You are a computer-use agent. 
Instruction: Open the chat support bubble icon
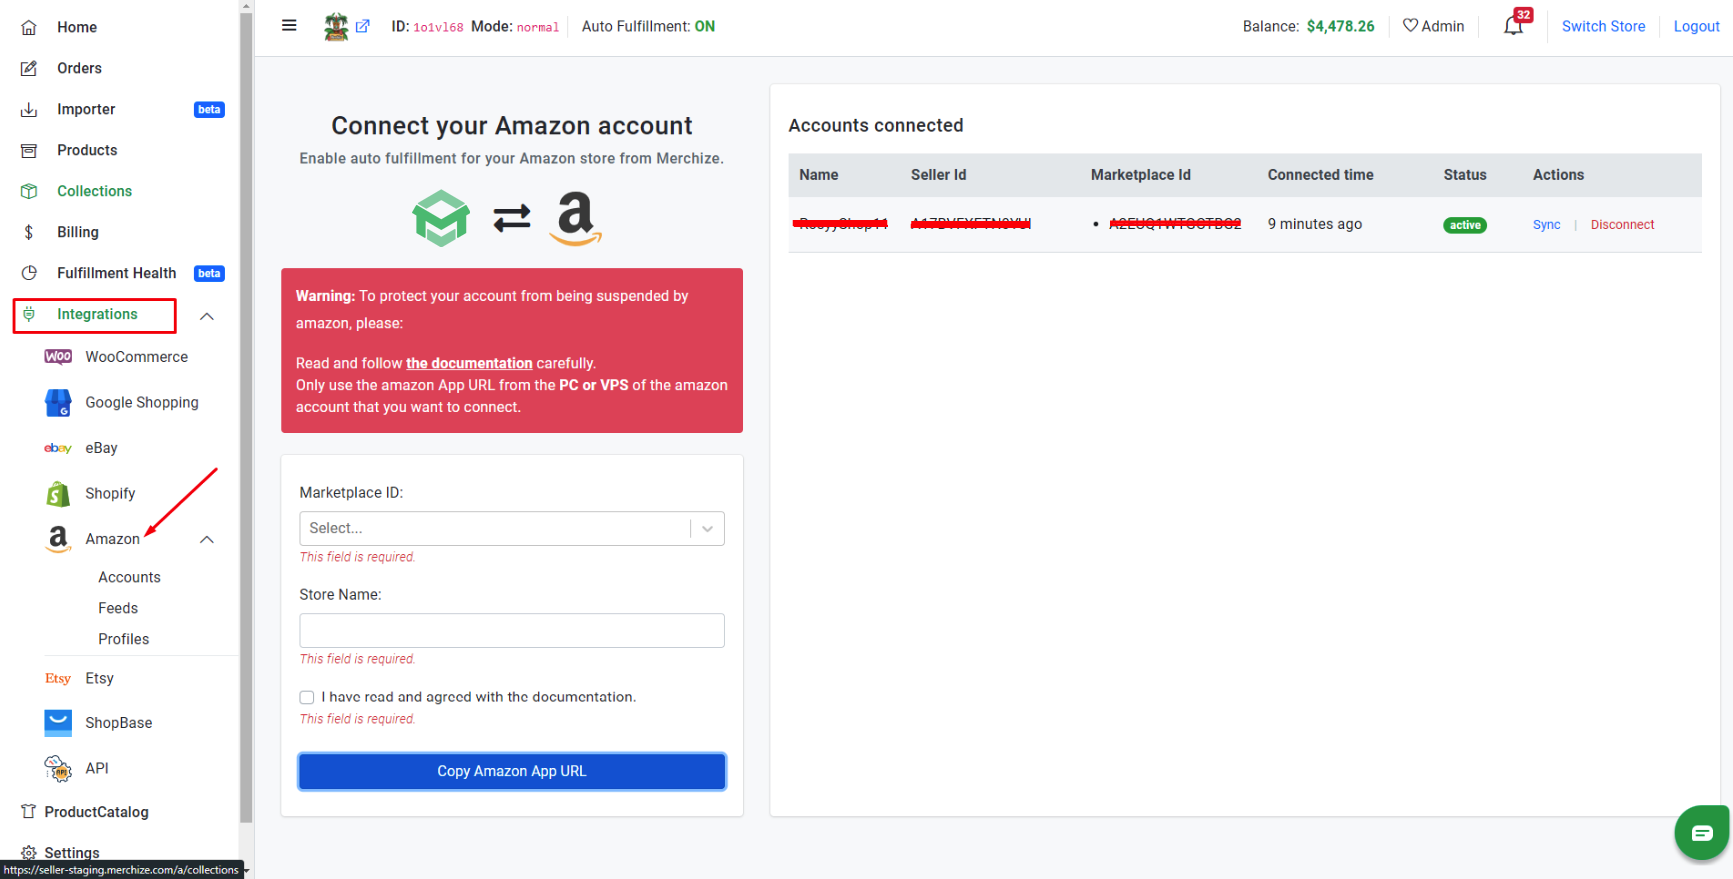tap(1702, 832)
